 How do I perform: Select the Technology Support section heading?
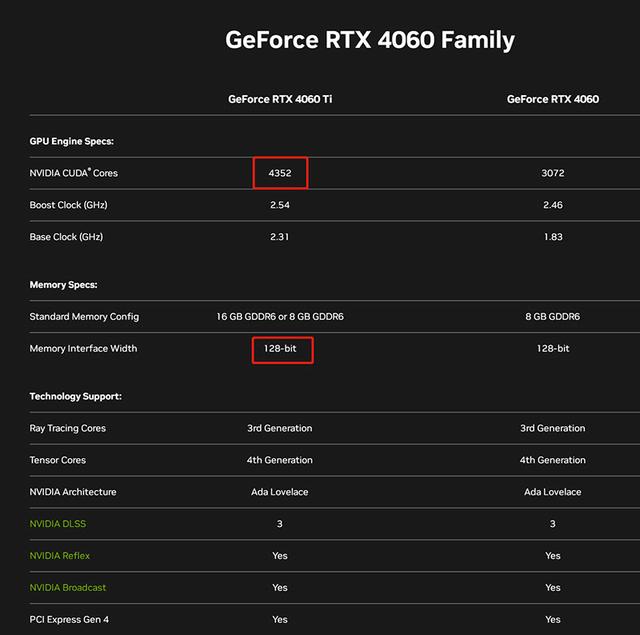(x=76, y=396)
